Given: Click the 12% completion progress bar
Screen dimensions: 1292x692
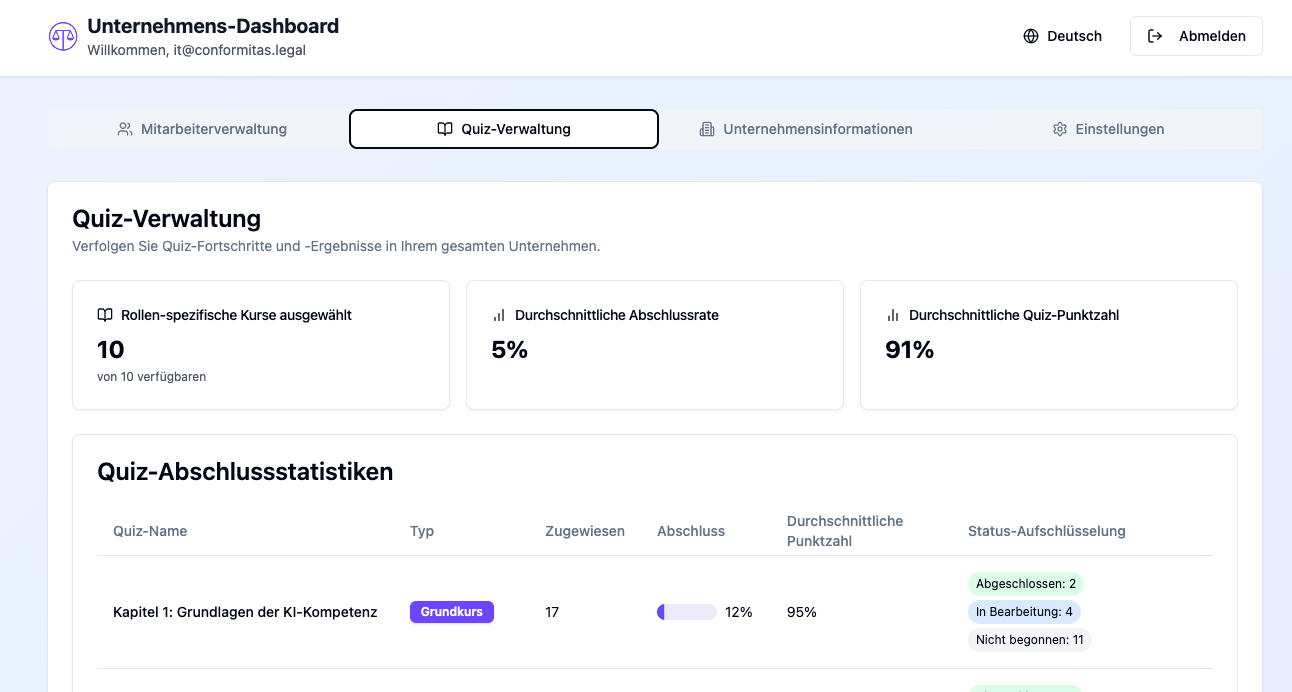Looking at the screenshot, I should click(x=686, y=612).
